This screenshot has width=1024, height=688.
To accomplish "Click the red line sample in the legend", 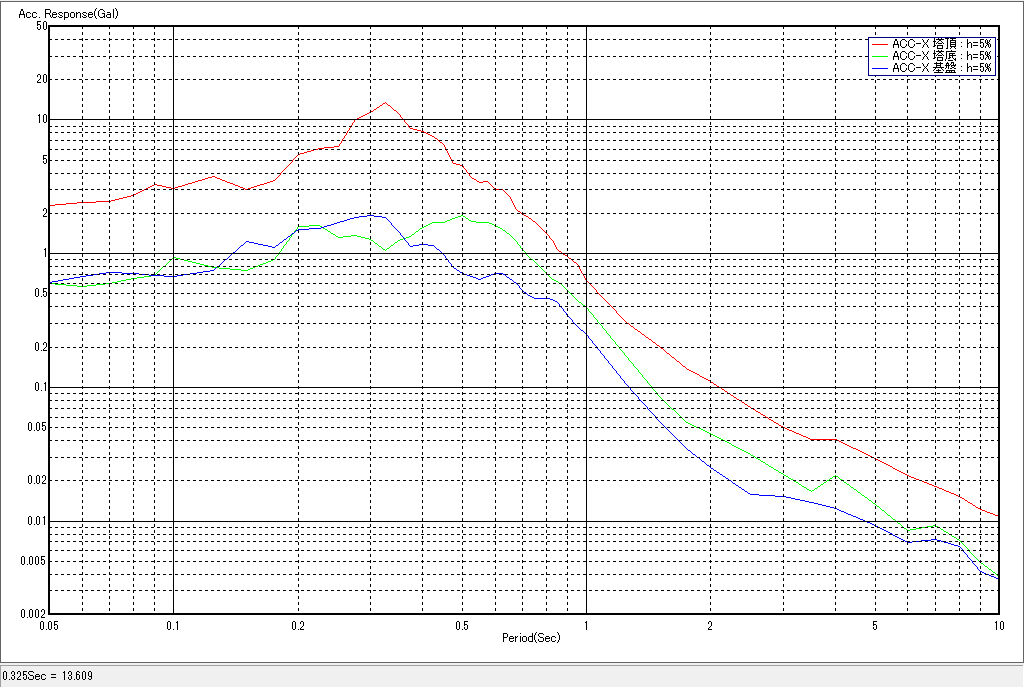I will [x=879, y=44].
